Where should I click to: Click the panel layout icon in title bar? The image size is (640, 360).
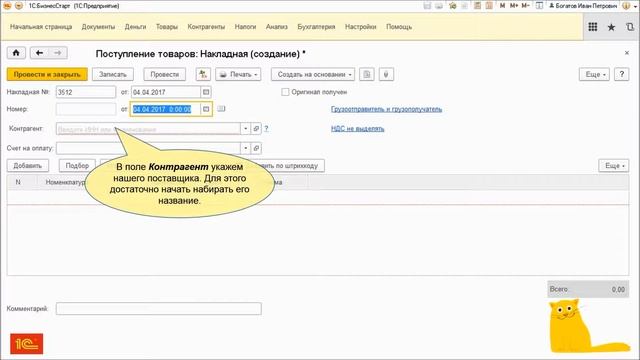click(x=539, y=6)
